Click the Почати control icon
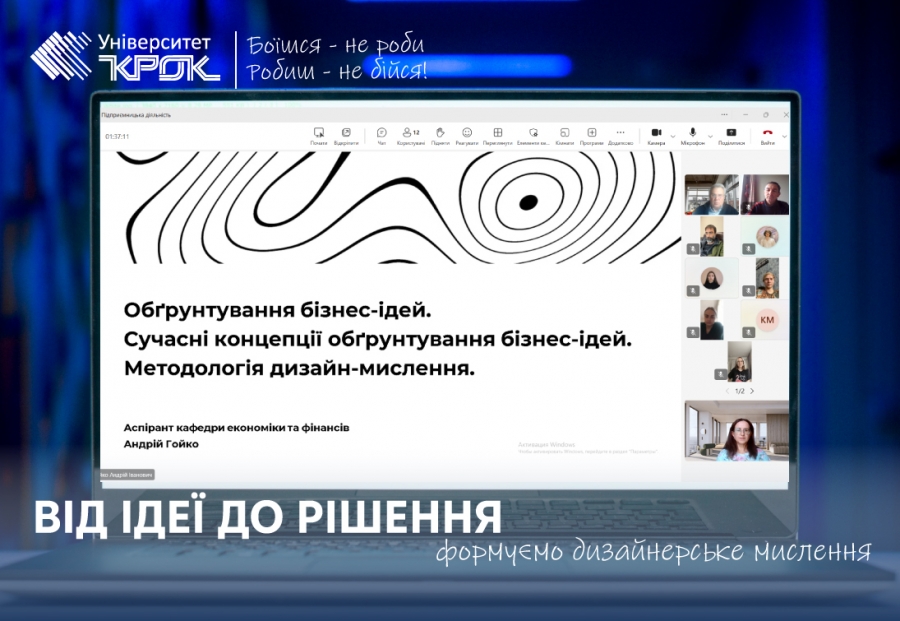 point(319,133)
